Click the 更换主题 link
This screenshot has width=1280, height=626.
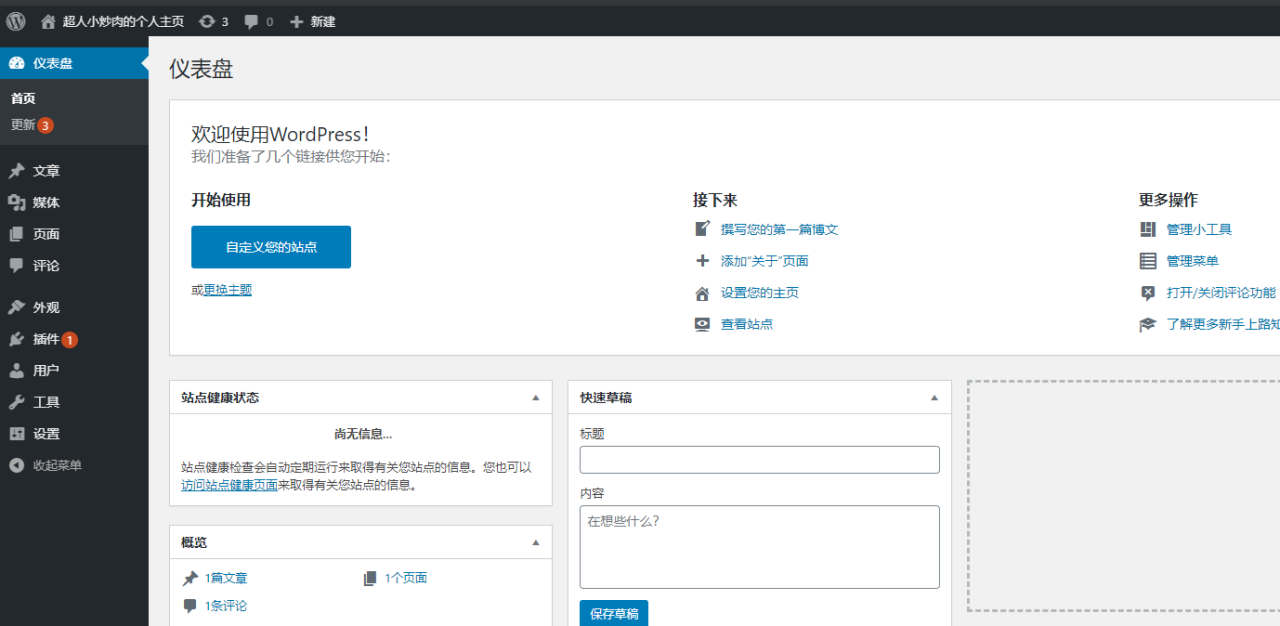228,290
